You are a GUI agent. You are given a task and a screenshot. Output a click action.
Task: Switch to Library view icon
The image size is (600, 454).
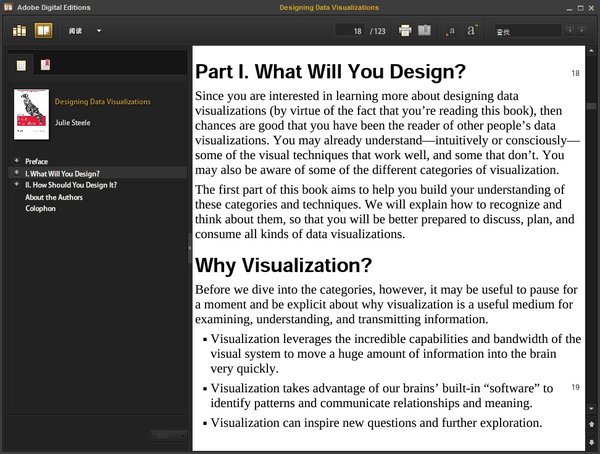(20, 30)
